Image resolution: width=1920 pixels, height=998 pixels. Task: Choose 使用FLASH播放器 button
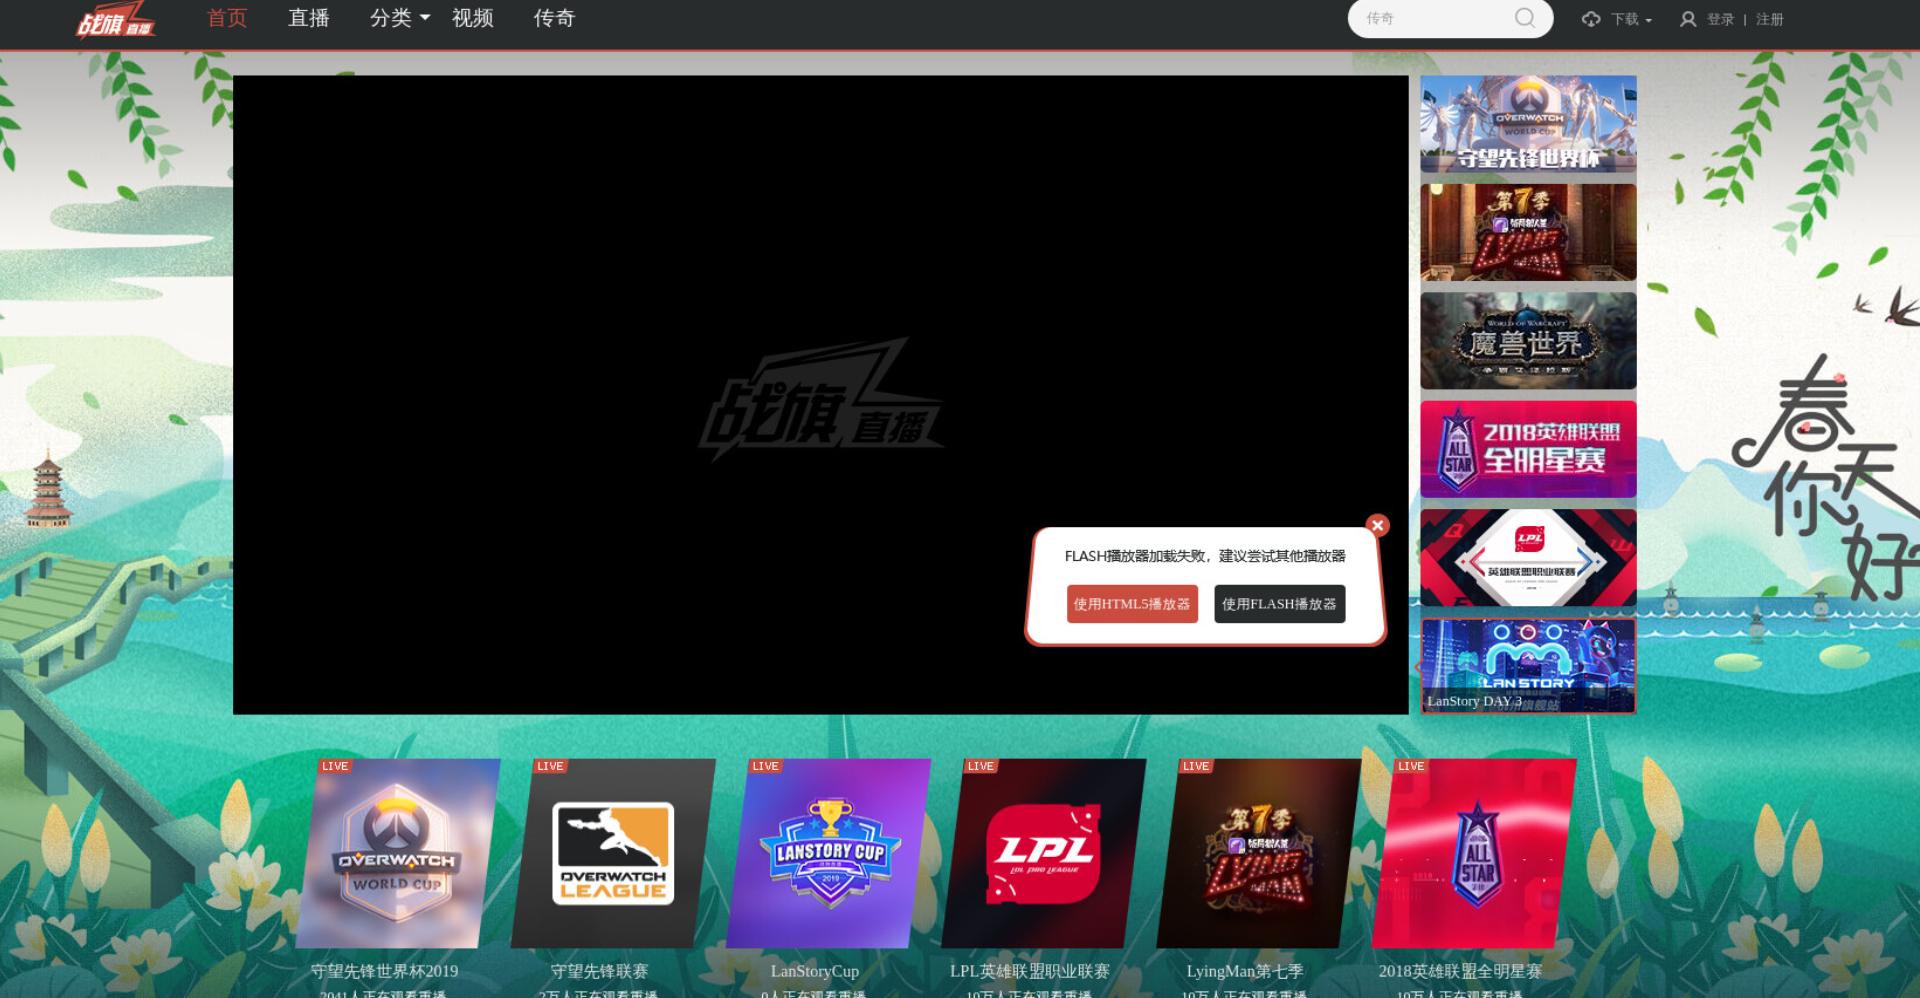coord(1279,604)
